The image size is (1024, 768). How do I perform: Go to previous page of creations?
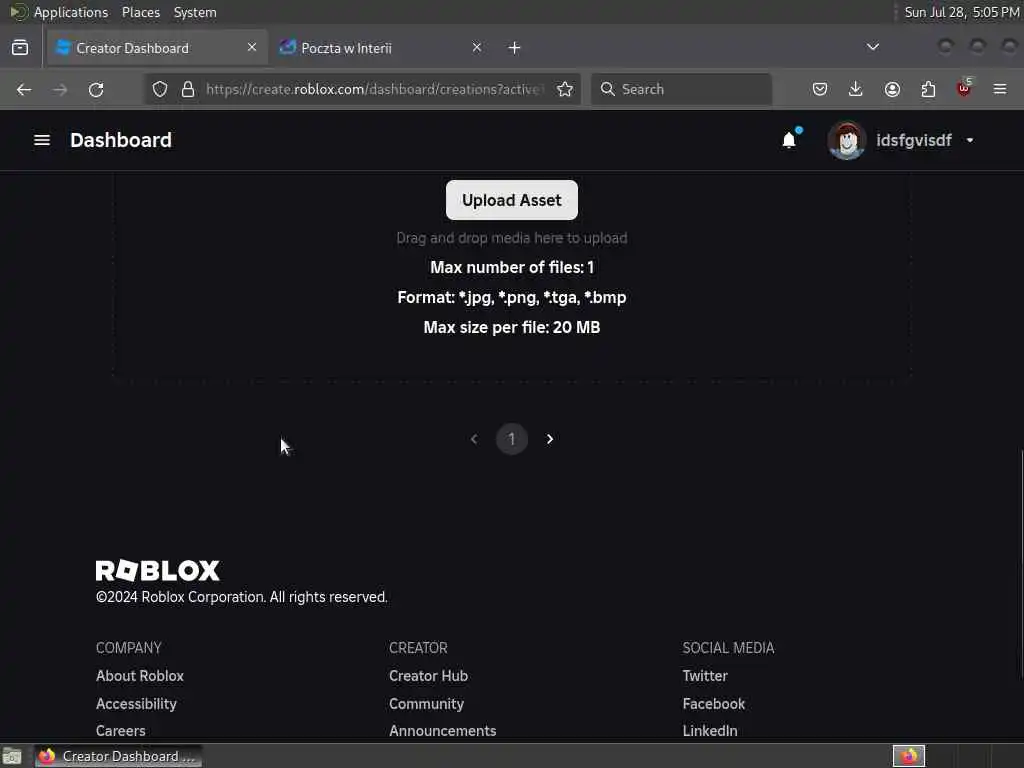474,439
